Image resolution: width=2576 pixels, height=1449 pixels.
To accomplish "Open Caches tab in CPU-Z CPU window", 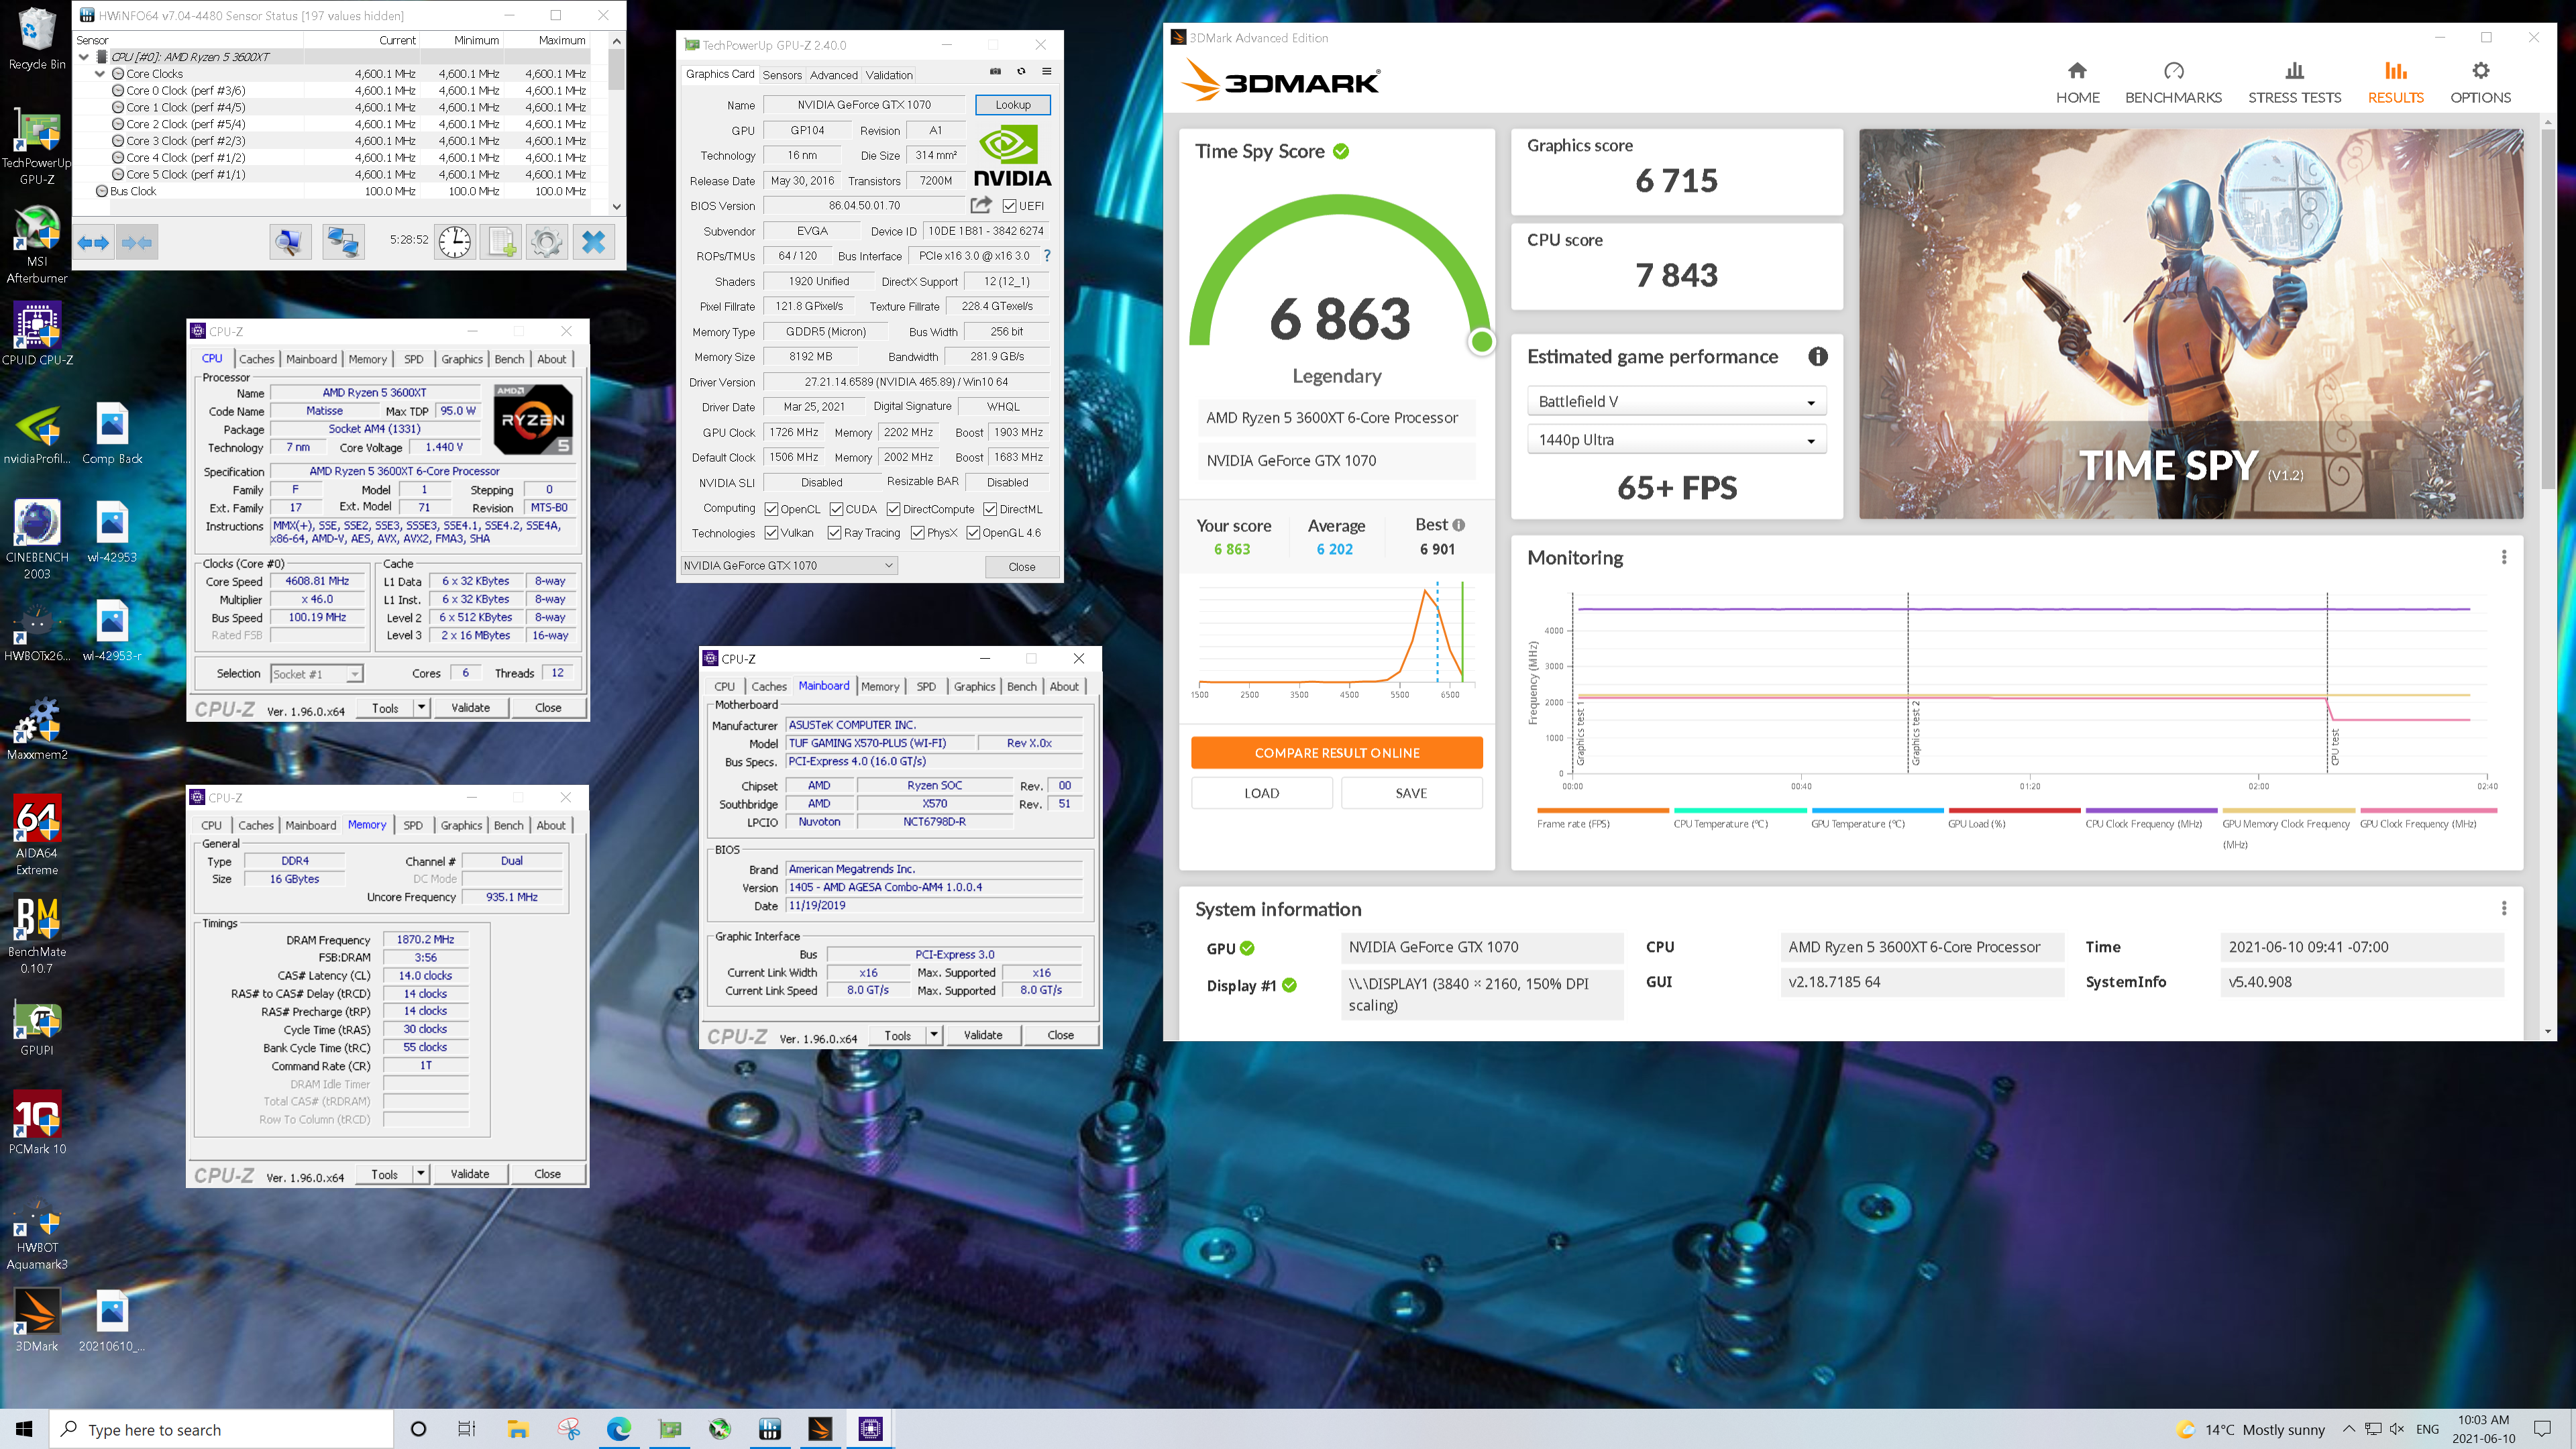I will tap(256, 359).
